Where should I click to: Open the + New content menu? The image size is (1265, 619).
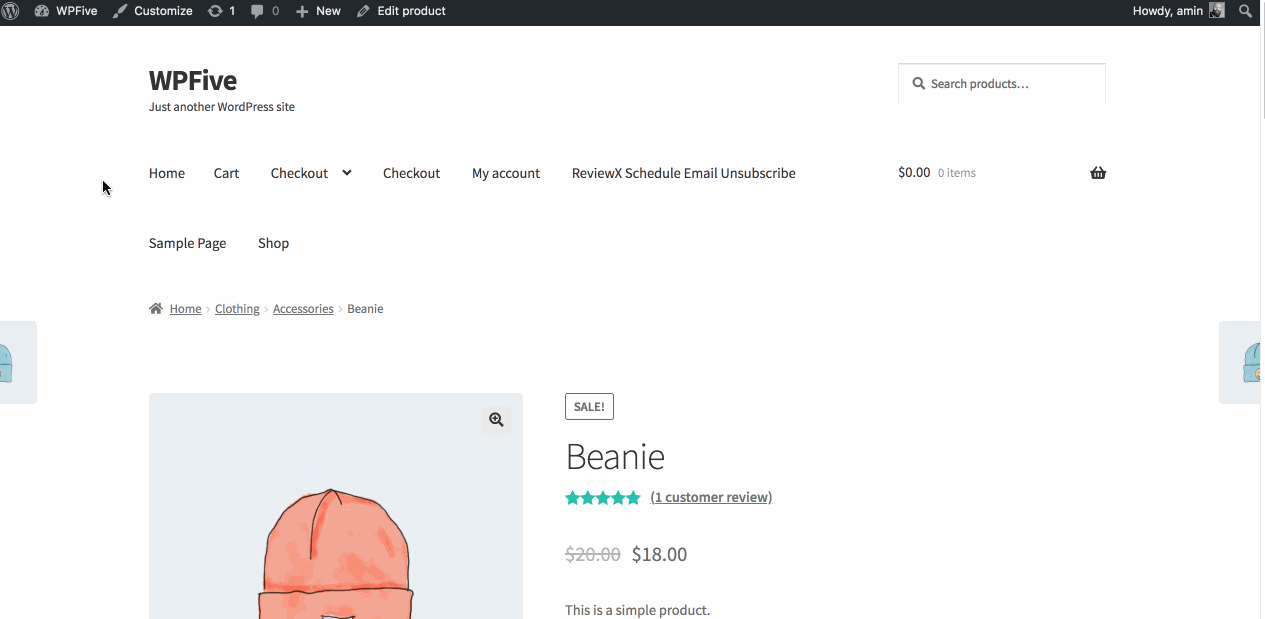(x=318, y=11)
